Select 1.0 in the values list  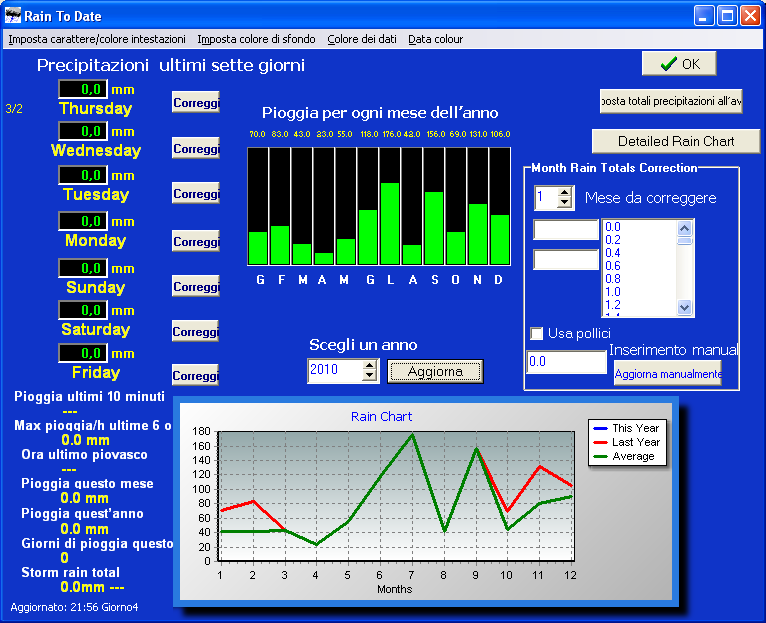click(613, 292)
